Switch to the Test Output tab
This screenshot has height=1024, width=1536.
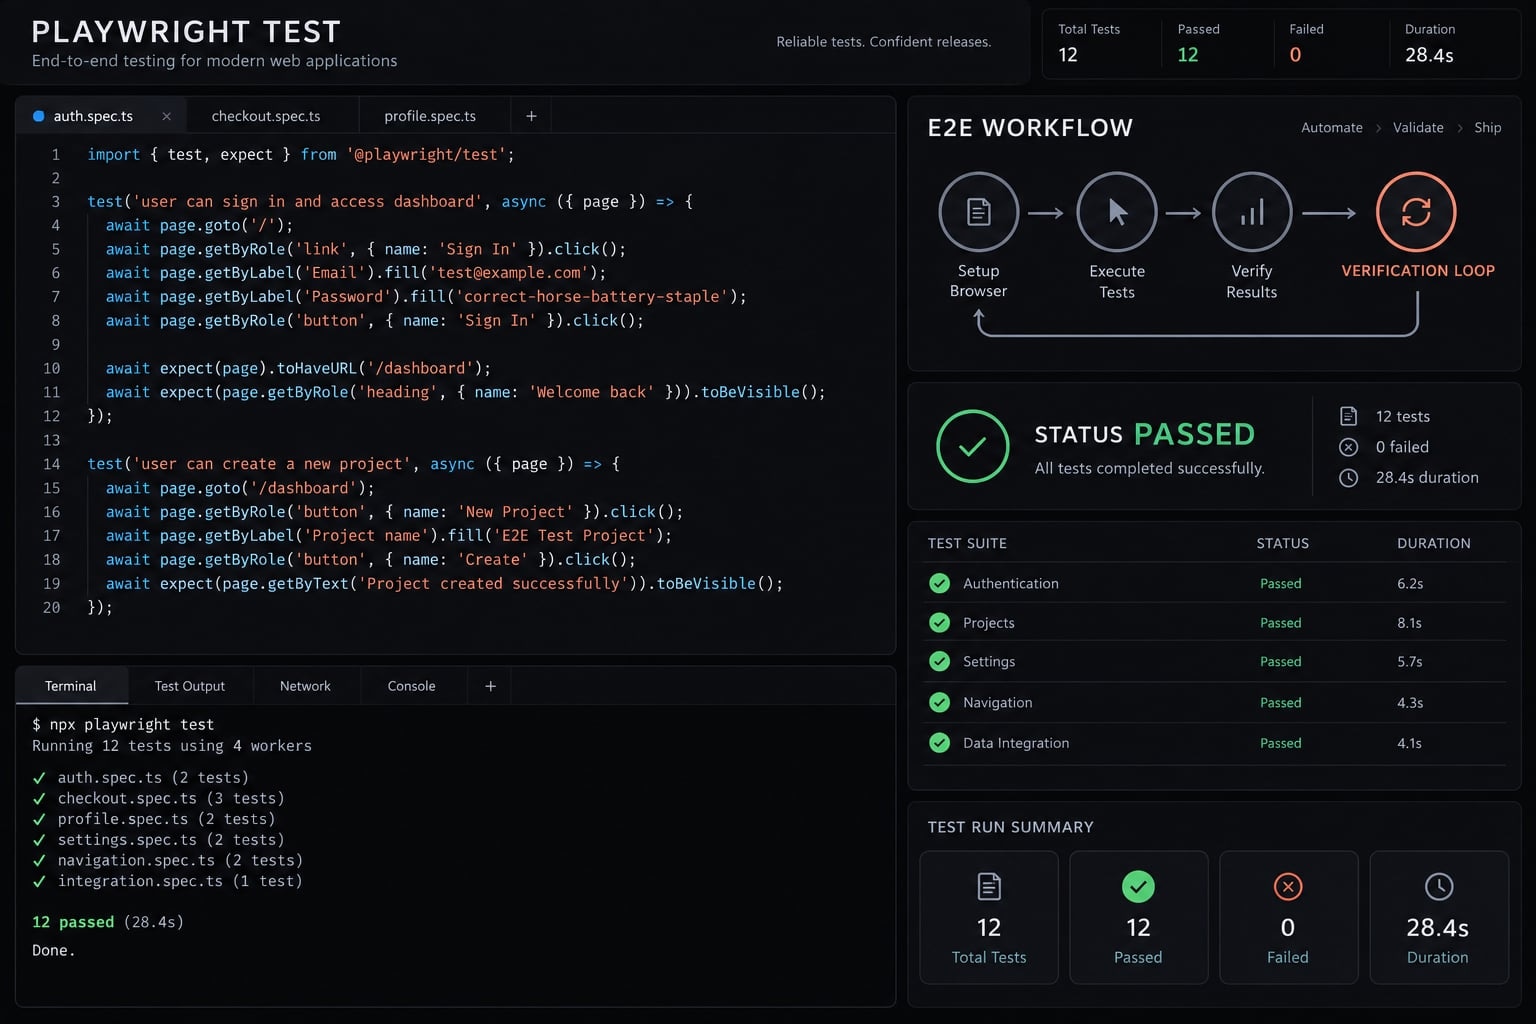point(190,686)
